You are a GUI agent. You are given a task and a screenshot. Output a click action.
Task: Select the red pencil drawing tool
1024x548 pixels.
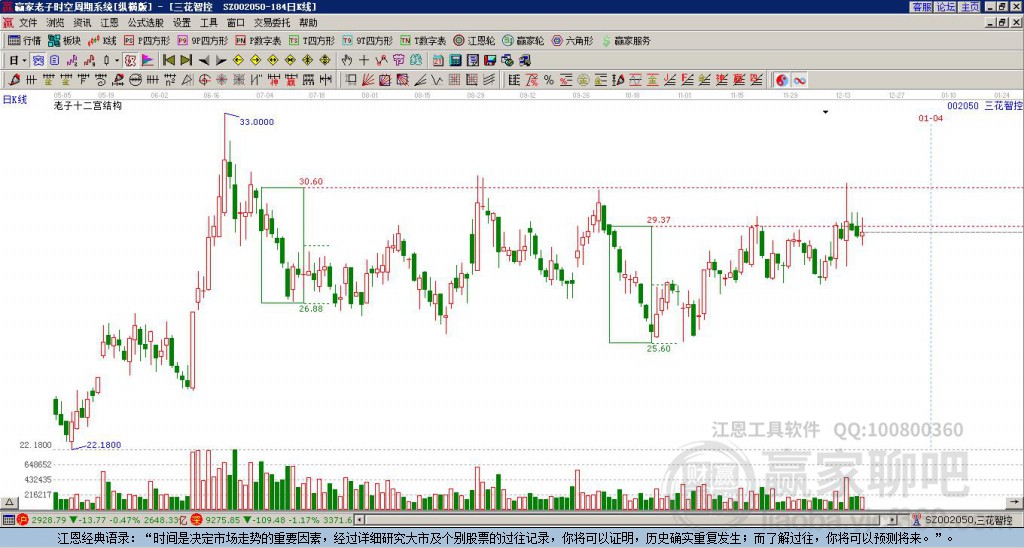(14, 80)
